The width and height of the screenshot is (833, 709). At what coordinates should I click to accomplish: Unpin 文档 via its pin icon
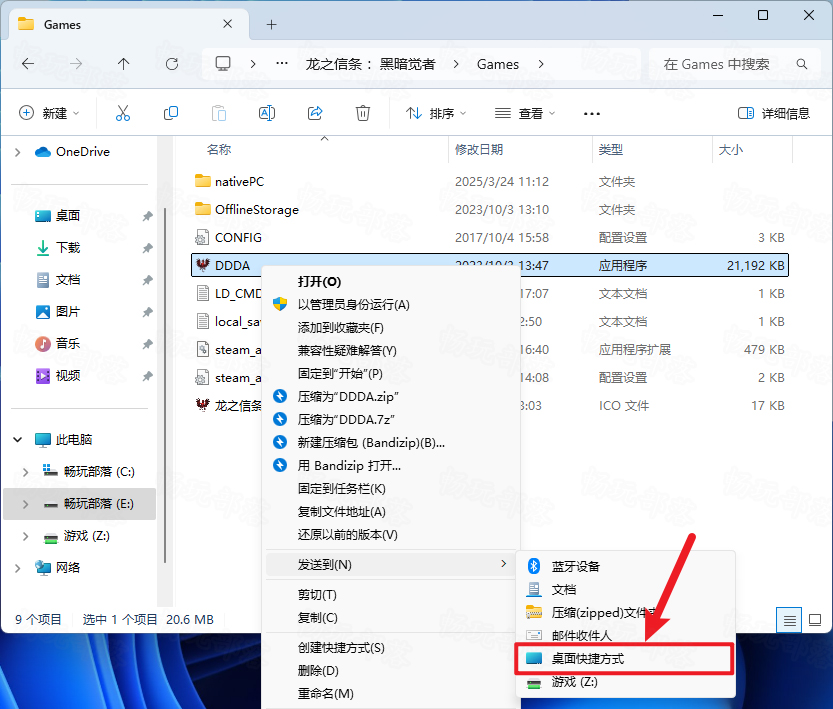[x=147, y=280]
